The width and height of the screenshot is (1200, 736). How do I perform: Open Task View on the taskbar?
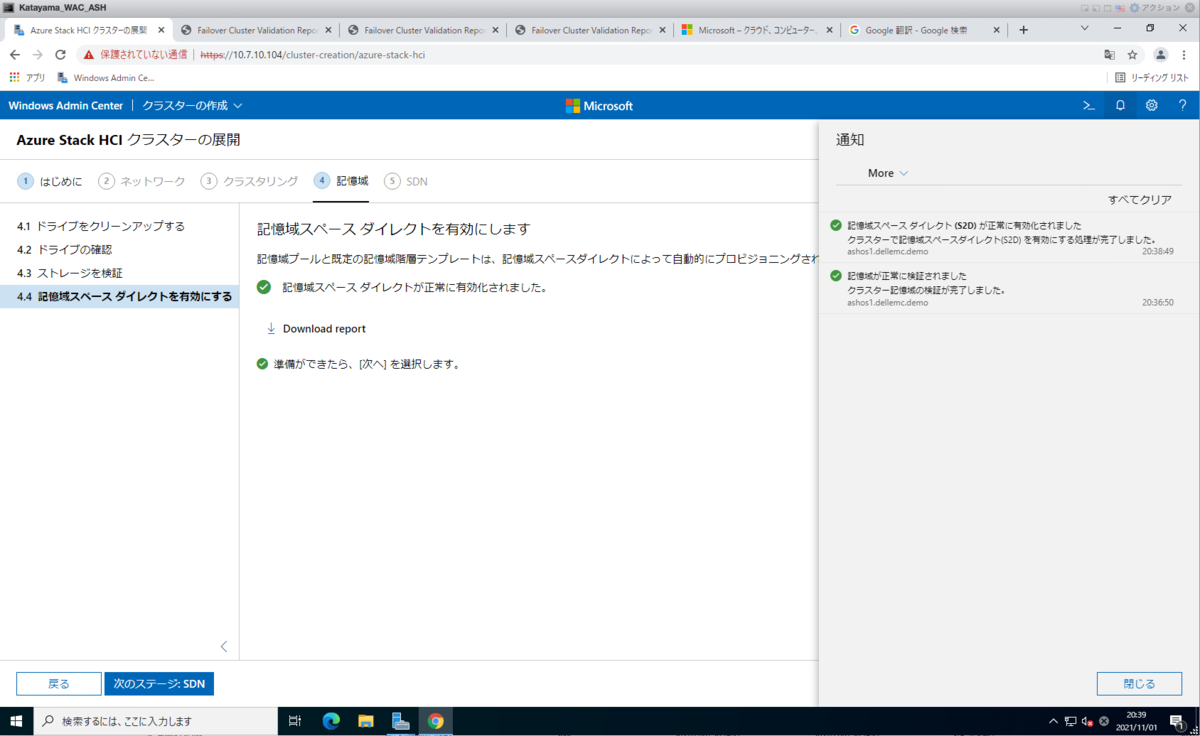click(294, 720)
